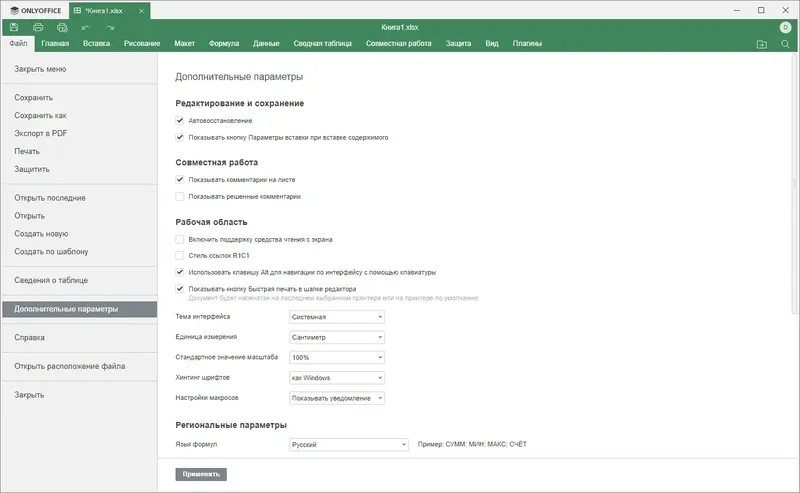The image size is (800, 493).
Task: Switch to the Сводная таблица tab
Action: tap(322, 43)
